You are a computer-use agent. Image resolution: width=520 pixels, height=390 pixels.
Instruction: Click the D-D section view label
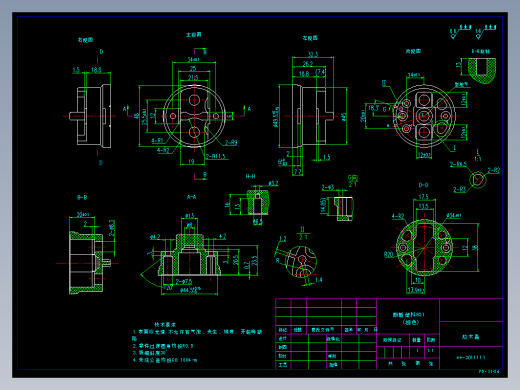pyautogui.click(x=423, y=185)
